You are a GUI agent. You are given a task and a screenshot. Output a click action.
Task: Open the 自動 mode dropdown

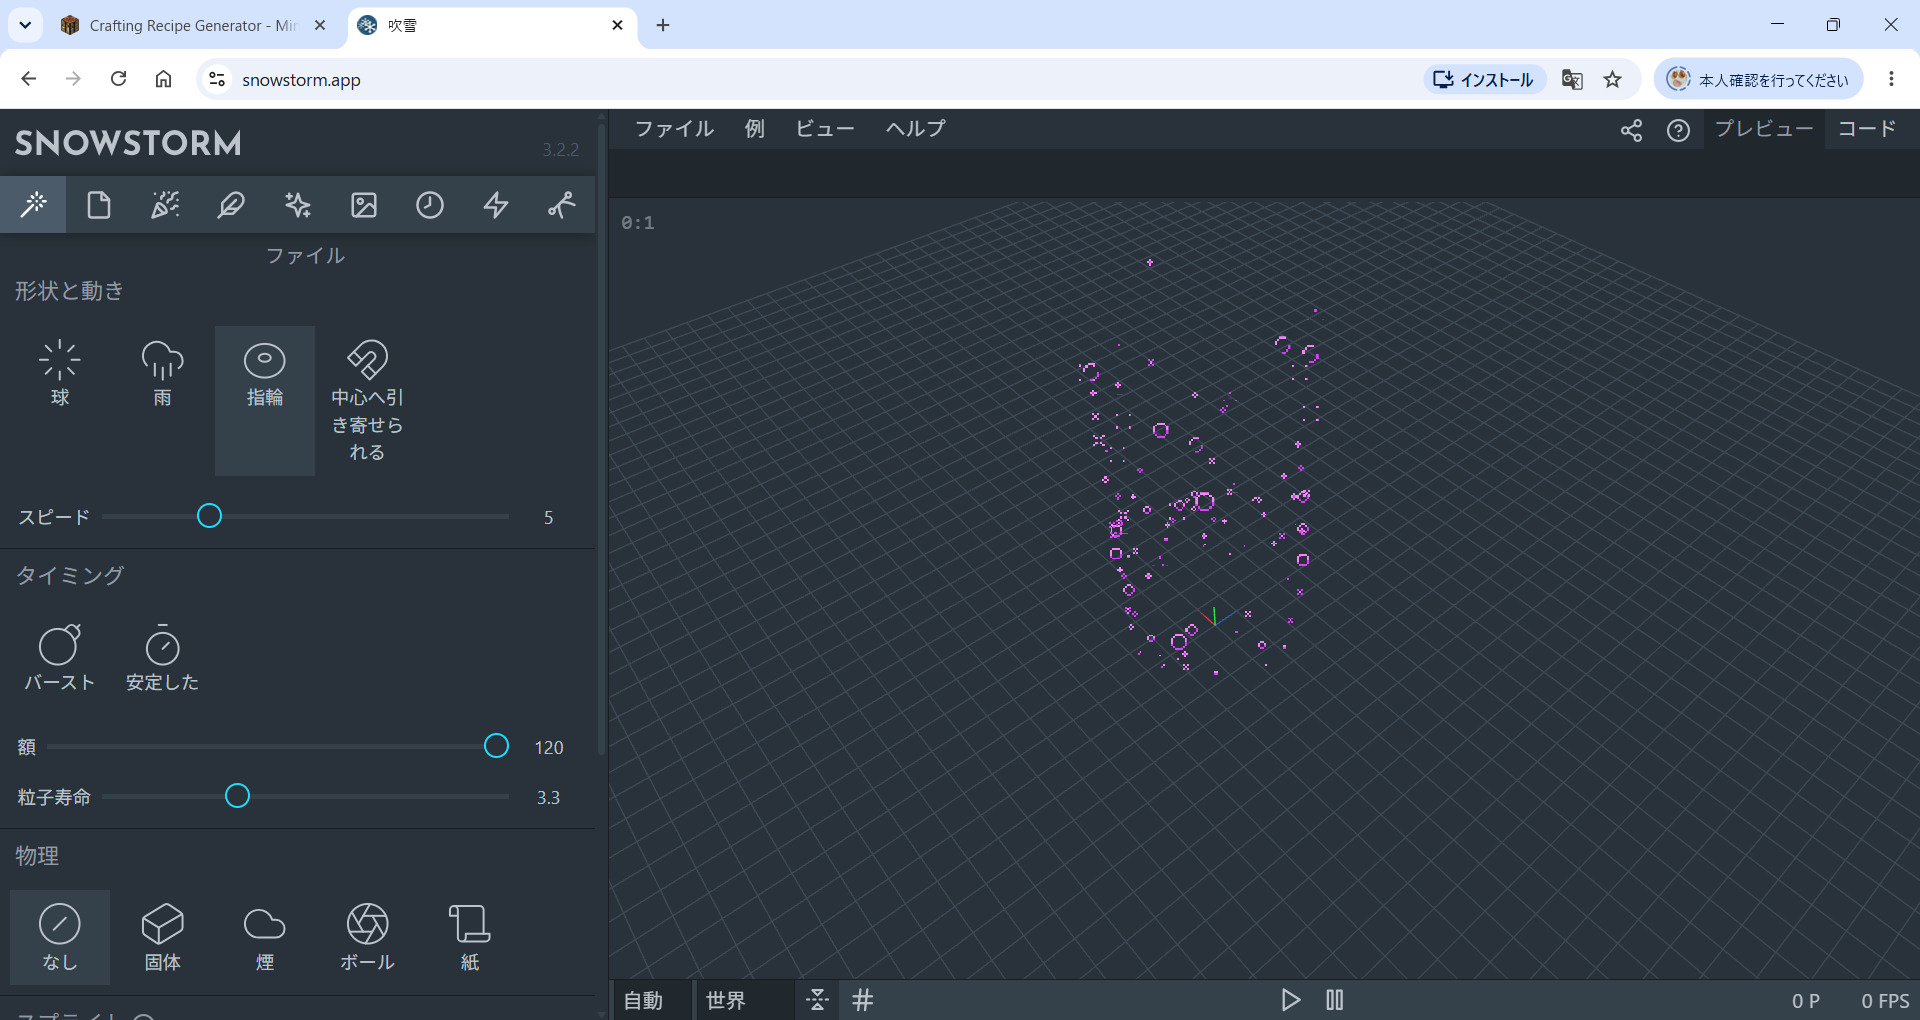[x=651, y=1000]
